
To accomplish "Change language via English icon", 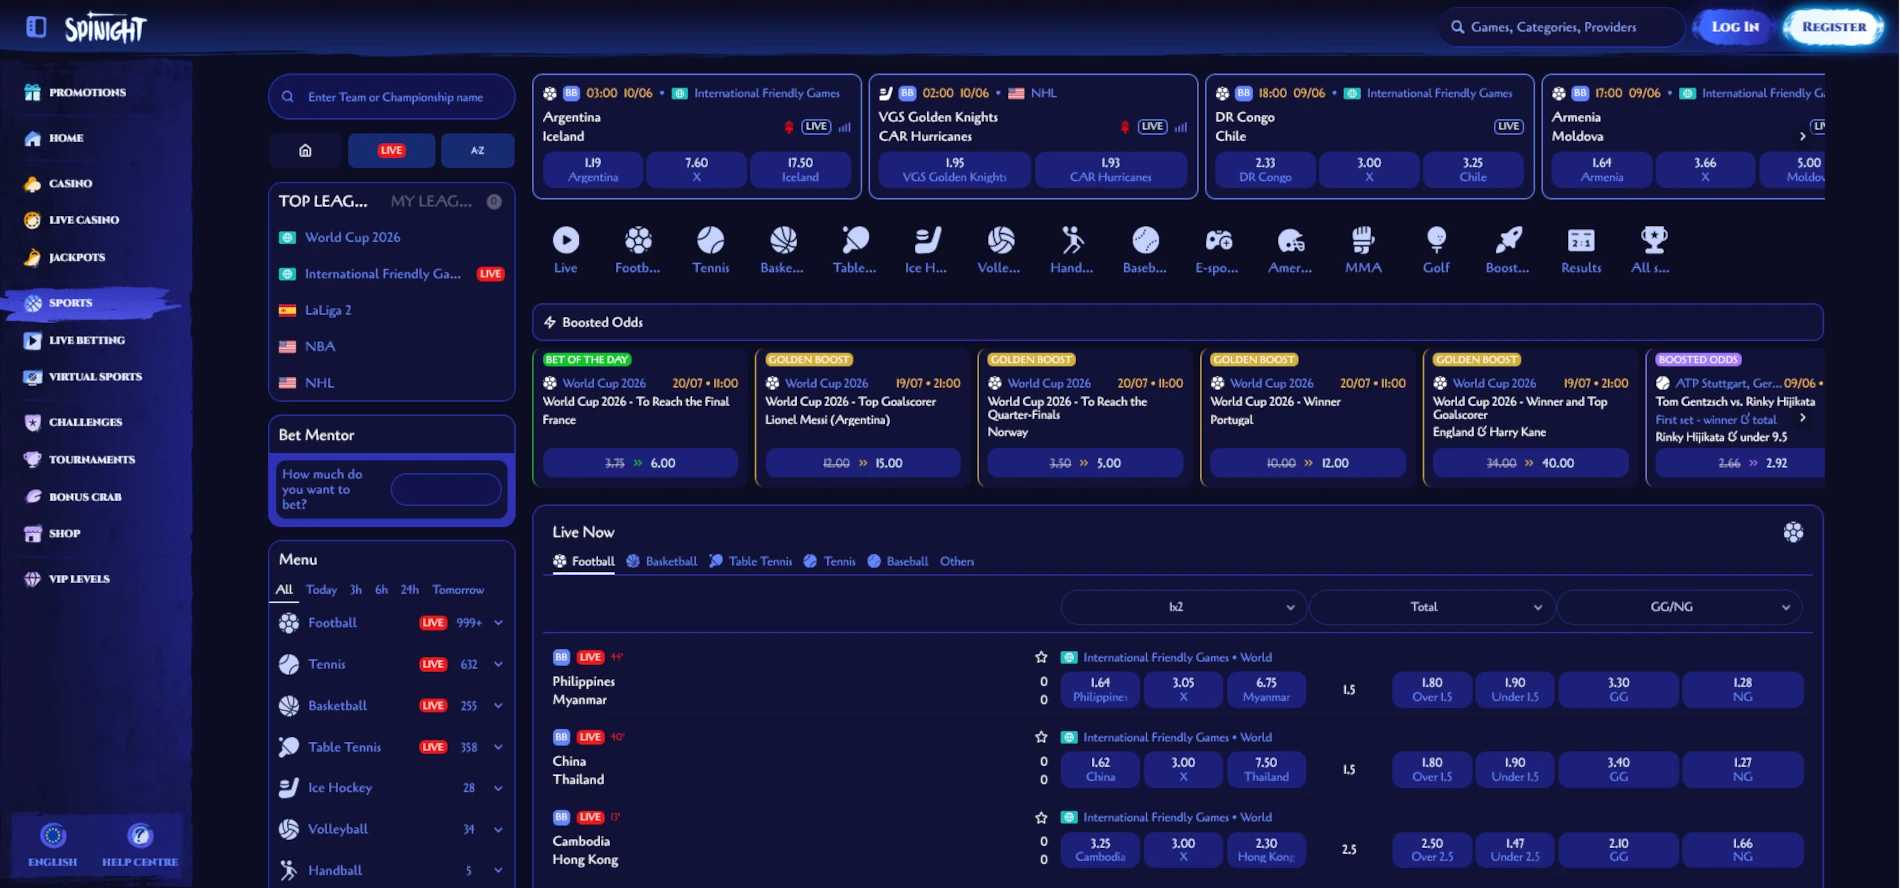I will (53, 835).
